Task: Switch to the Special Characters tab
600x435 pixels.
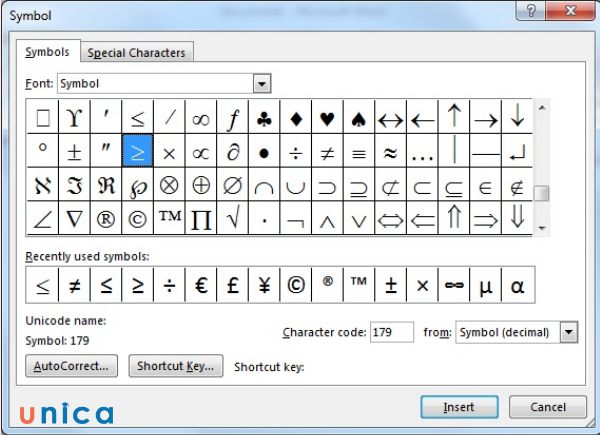Action: [136, 52]
